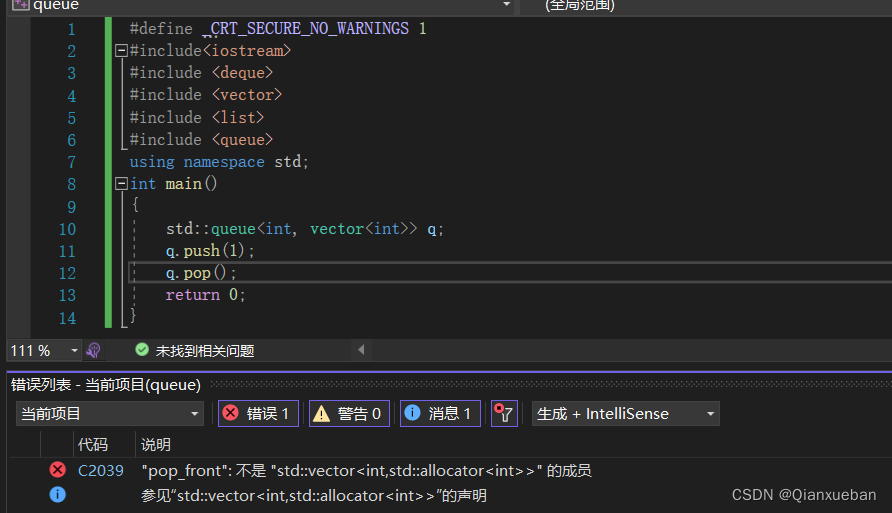Image resolution: width=892 pixels, height=513 pixels.
Task: Open the 当前项目 scope dropdown
Action: [x=109, y=413]
